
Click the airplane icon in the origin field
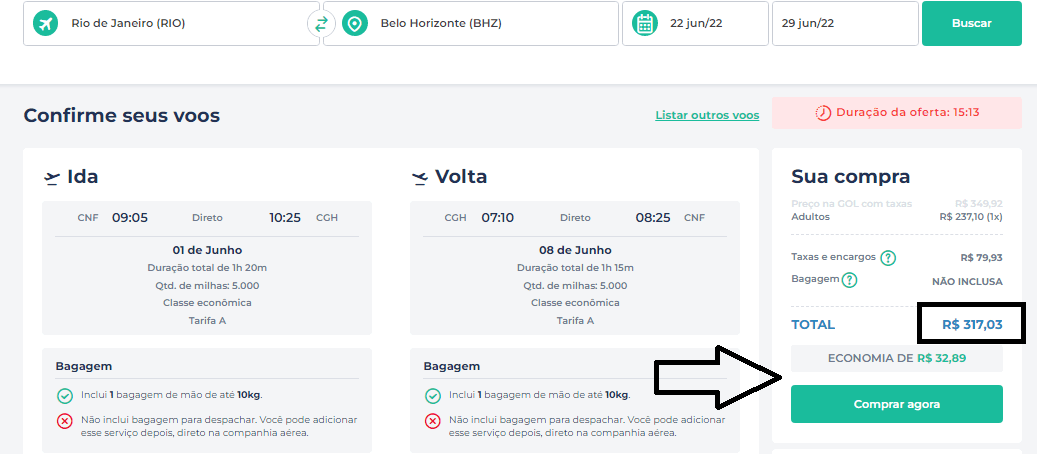(x=45, y=24)
